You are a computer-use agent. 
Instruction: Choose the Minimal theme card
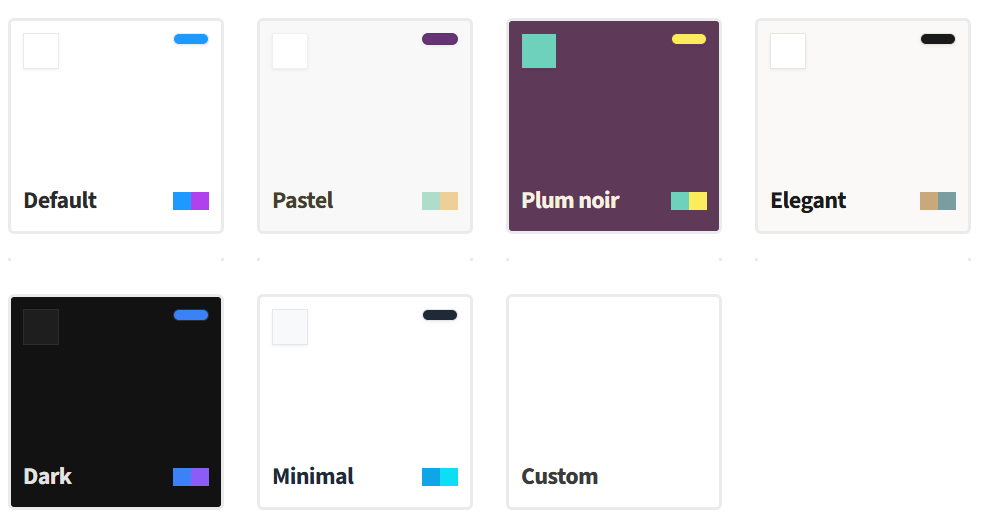coord(364,402)
